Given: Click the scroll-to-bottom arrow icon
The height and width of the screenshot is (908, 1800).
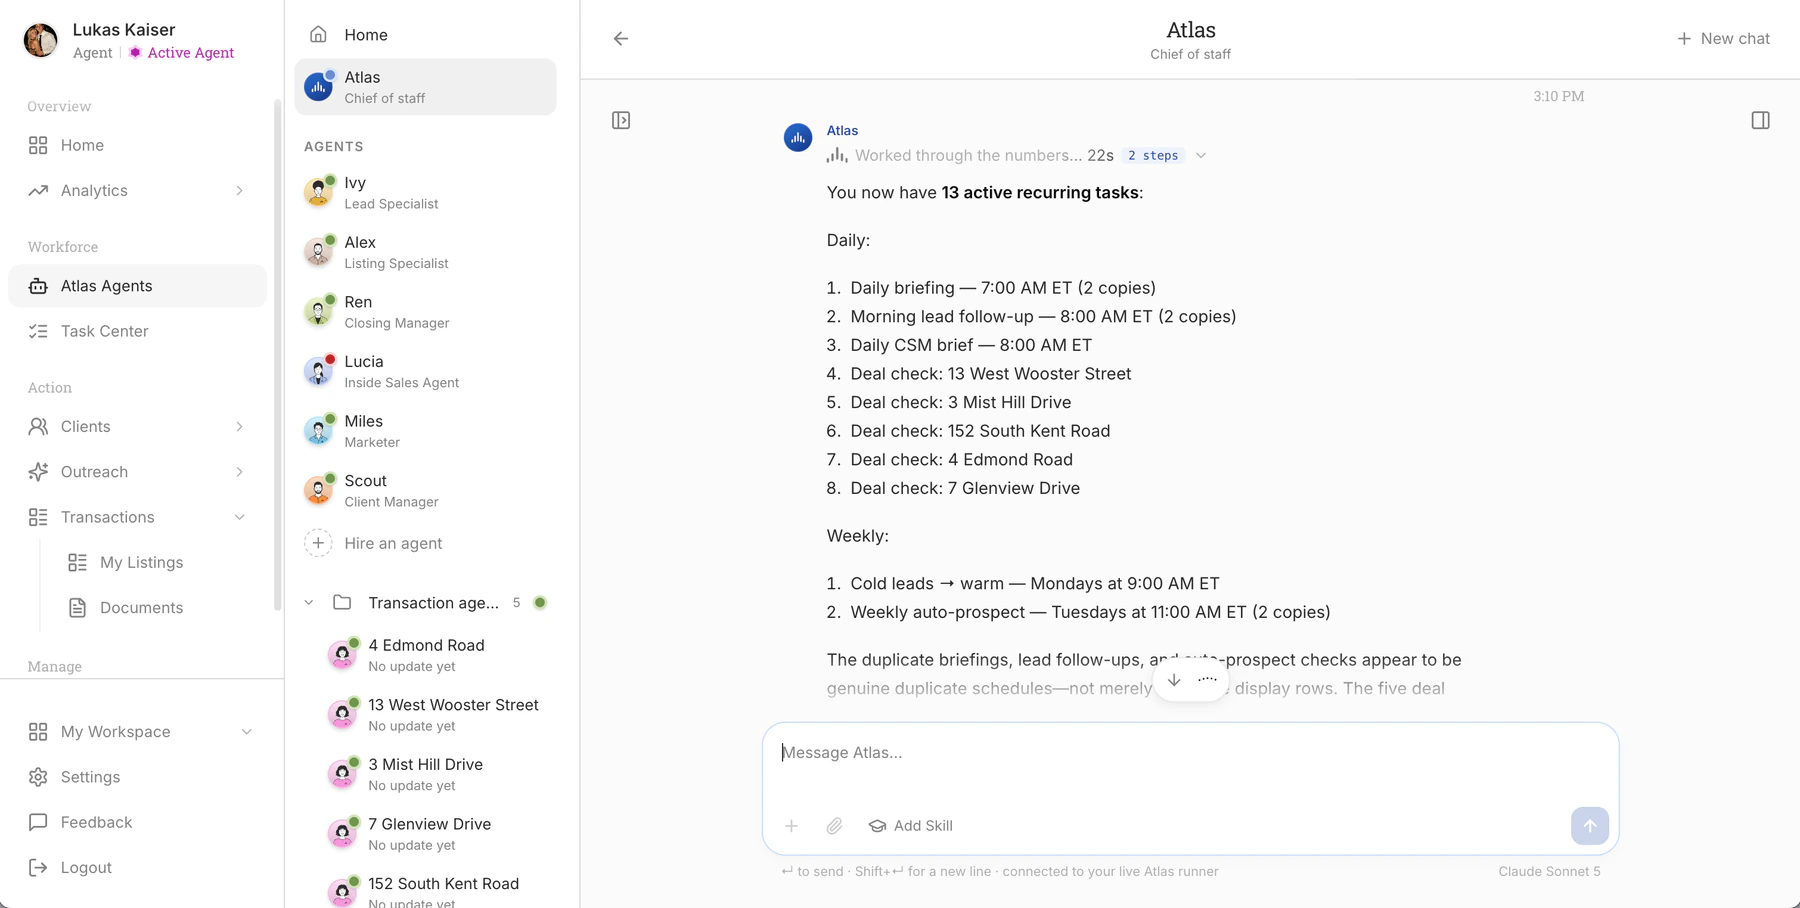Looking at the screenshot, I should pos(1174,680).
